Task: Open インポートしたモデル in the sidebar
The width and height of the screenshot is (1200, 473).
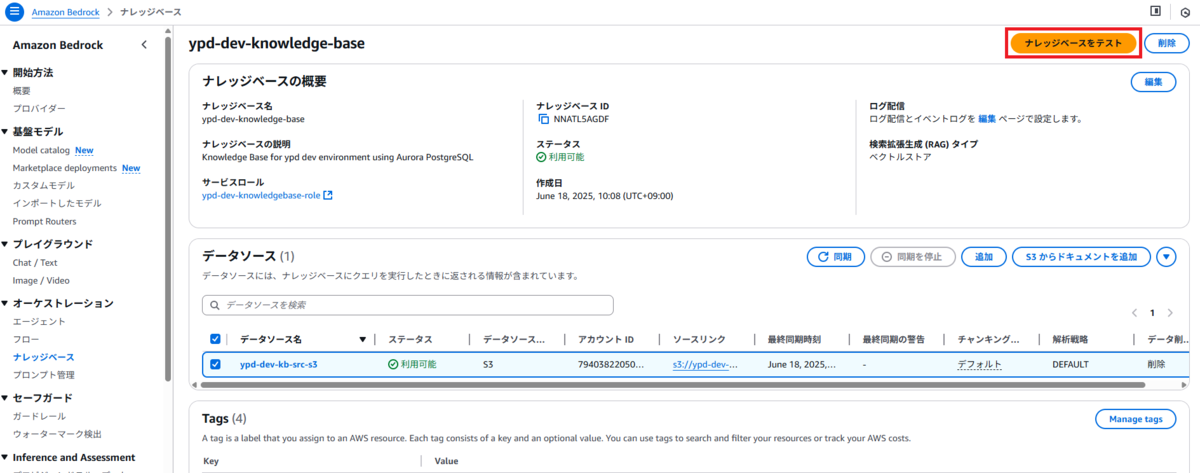Action: tap(57, 203)
